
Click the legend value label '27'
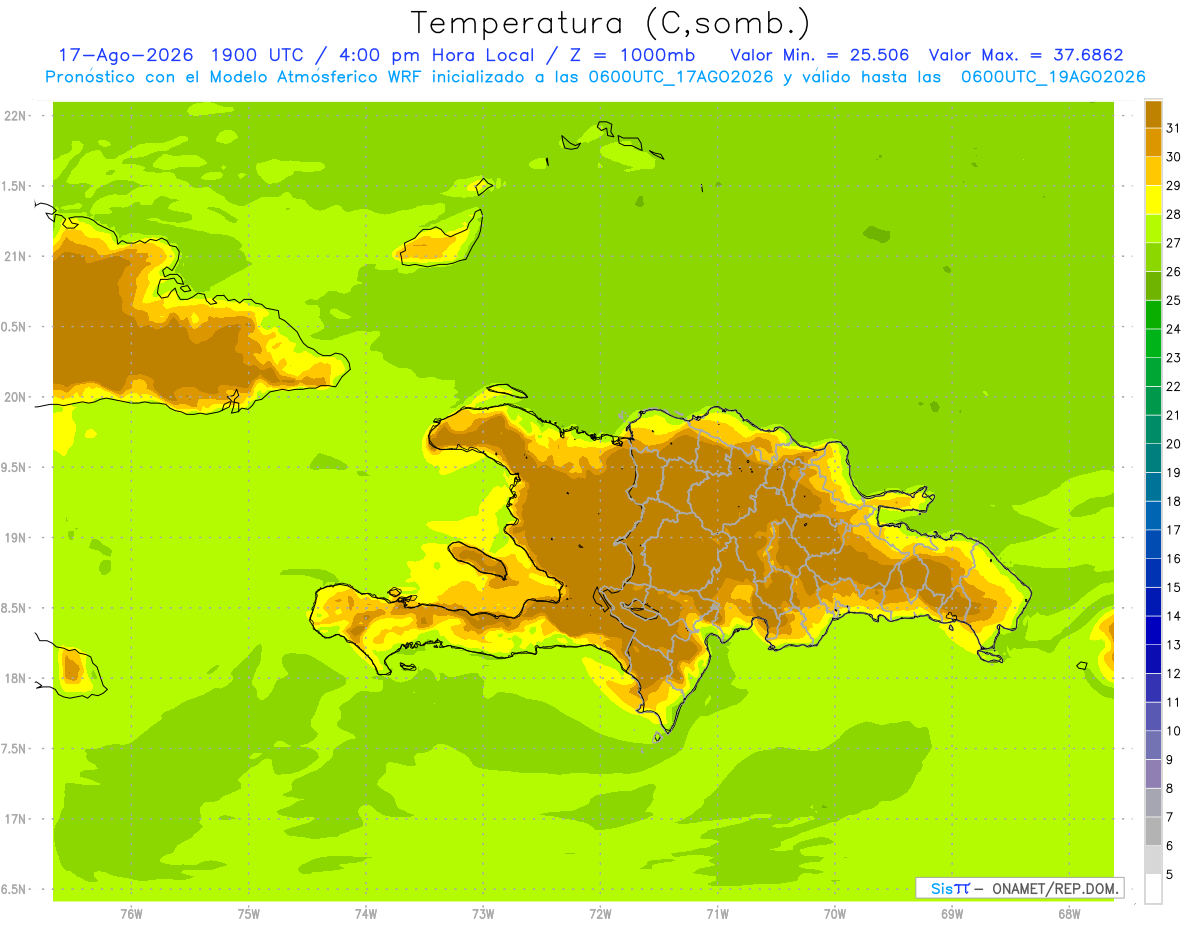tap(1173, 243)
